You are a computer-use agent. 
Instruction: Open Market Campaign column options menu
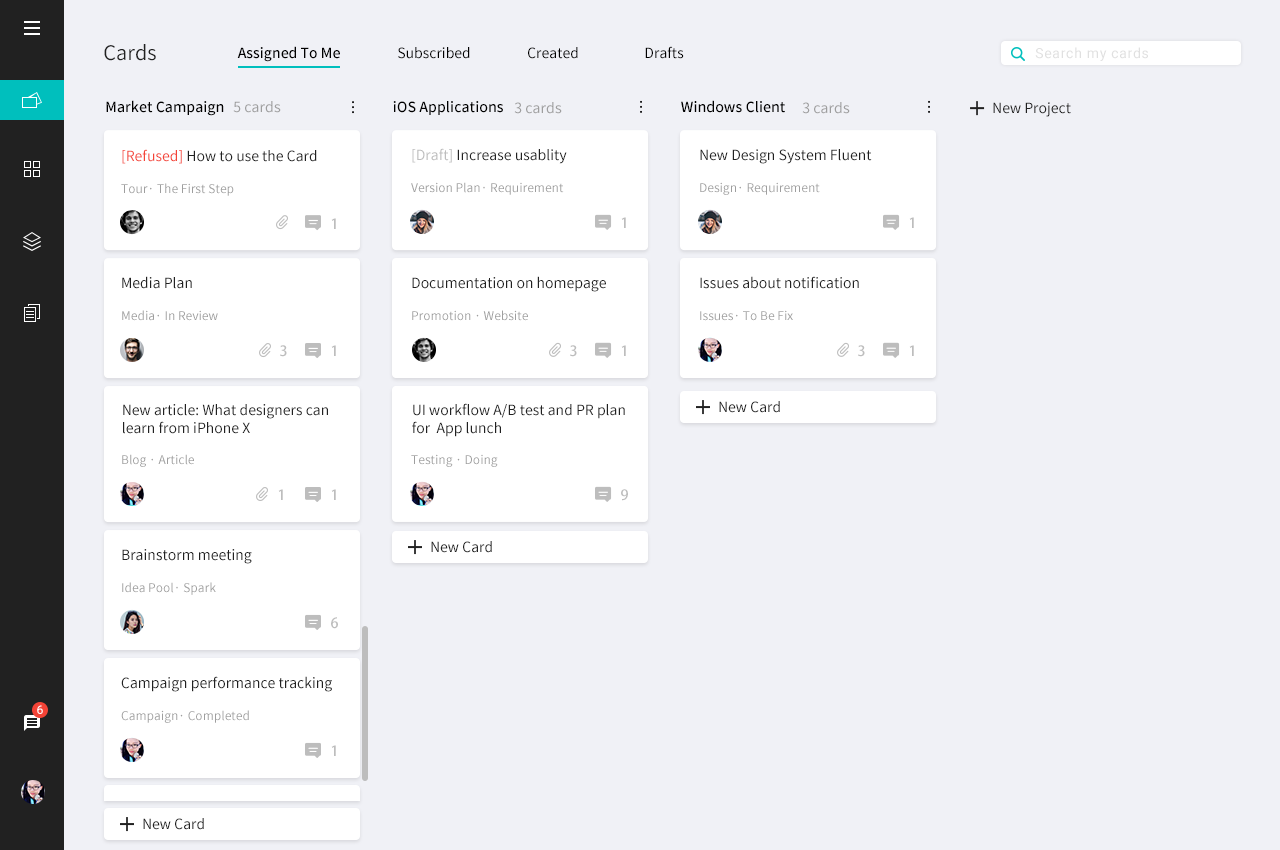(x=353, y=107)
